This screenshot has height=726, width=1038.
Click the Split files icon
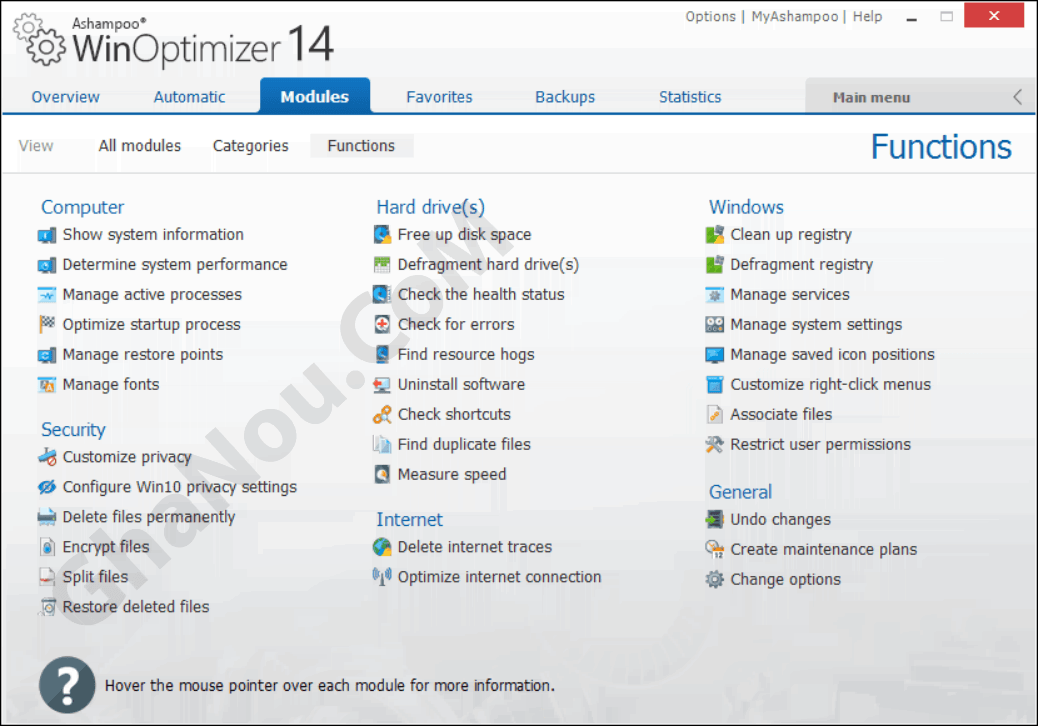[47, 577]
